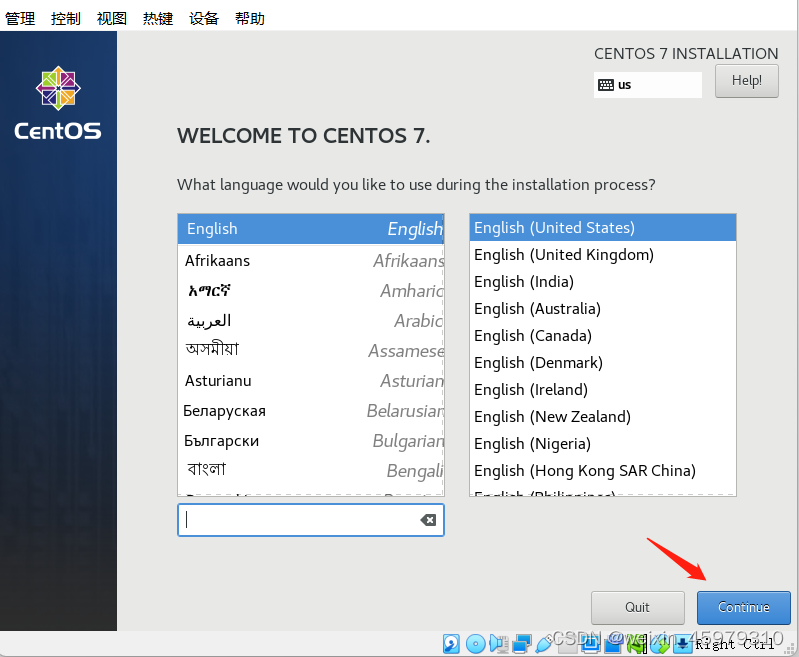This screenshot has width=799, height=657.
Task: Select English (New Zealand) locale
Action: pos(603,416)
